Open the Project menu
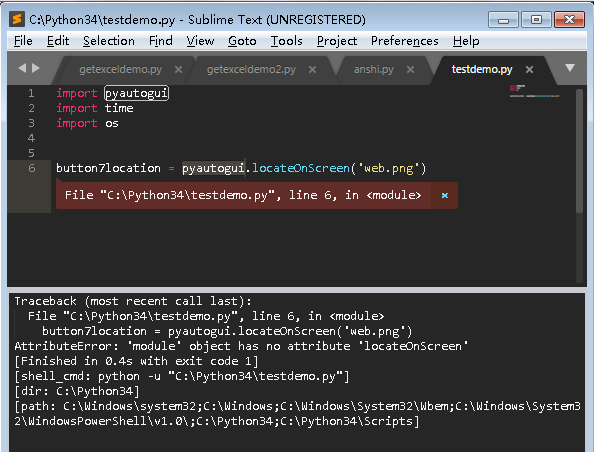 pos(337,41)
